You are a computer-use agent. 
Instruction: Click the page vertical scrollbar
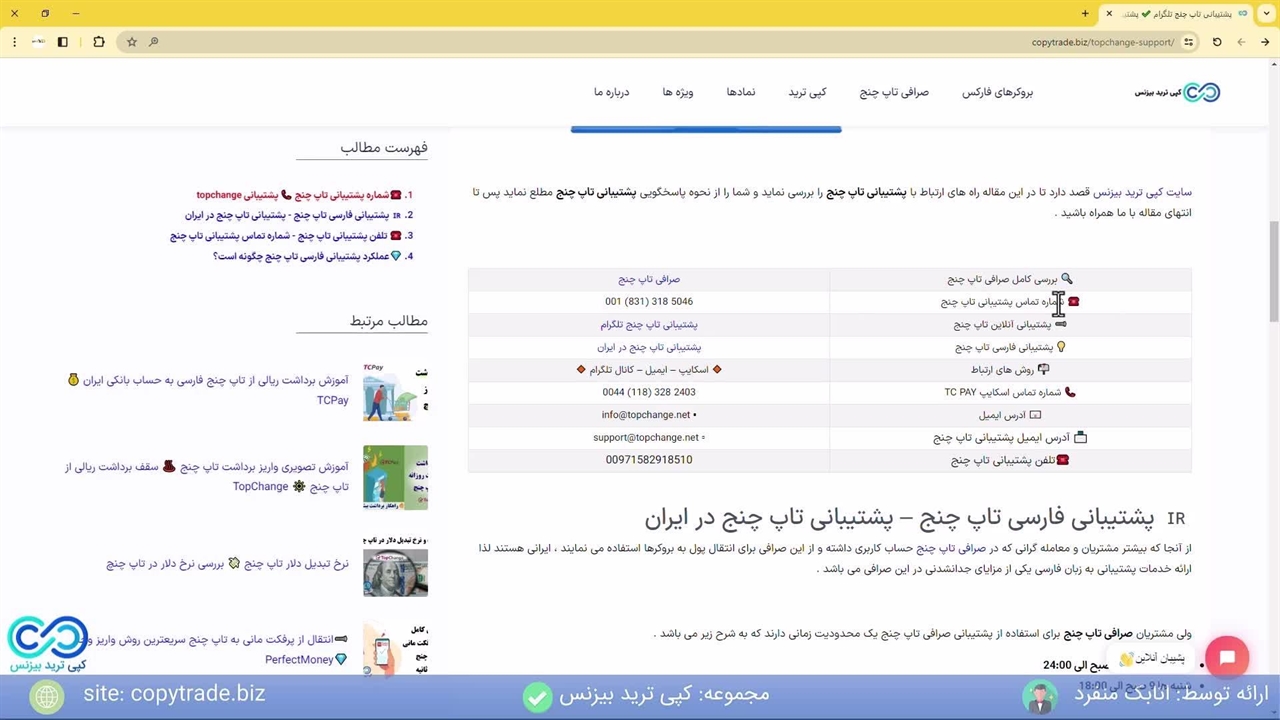click(x=1273, y=270)
